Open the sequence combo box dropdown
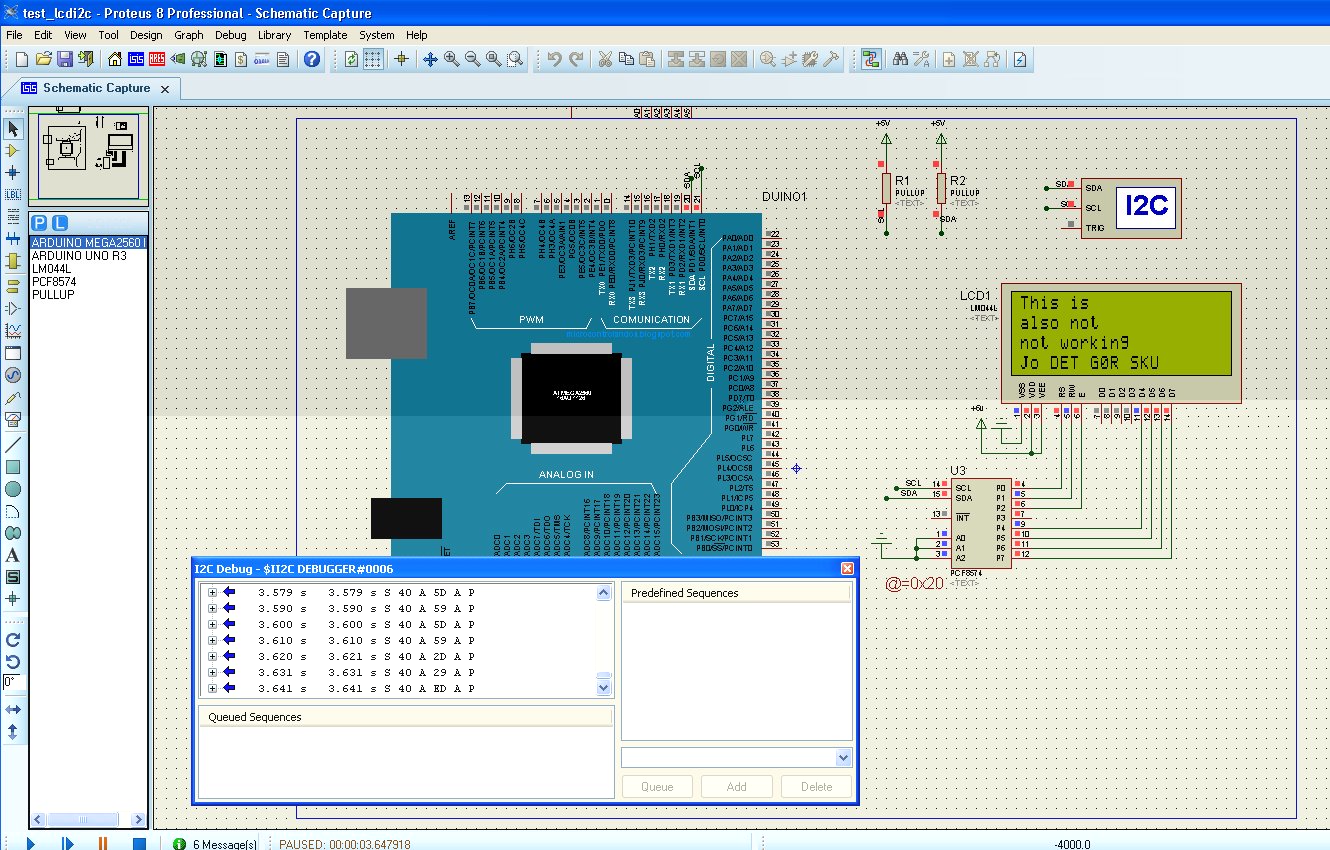Viewport: 1330px width, 850px height. [x=842, y=757]
